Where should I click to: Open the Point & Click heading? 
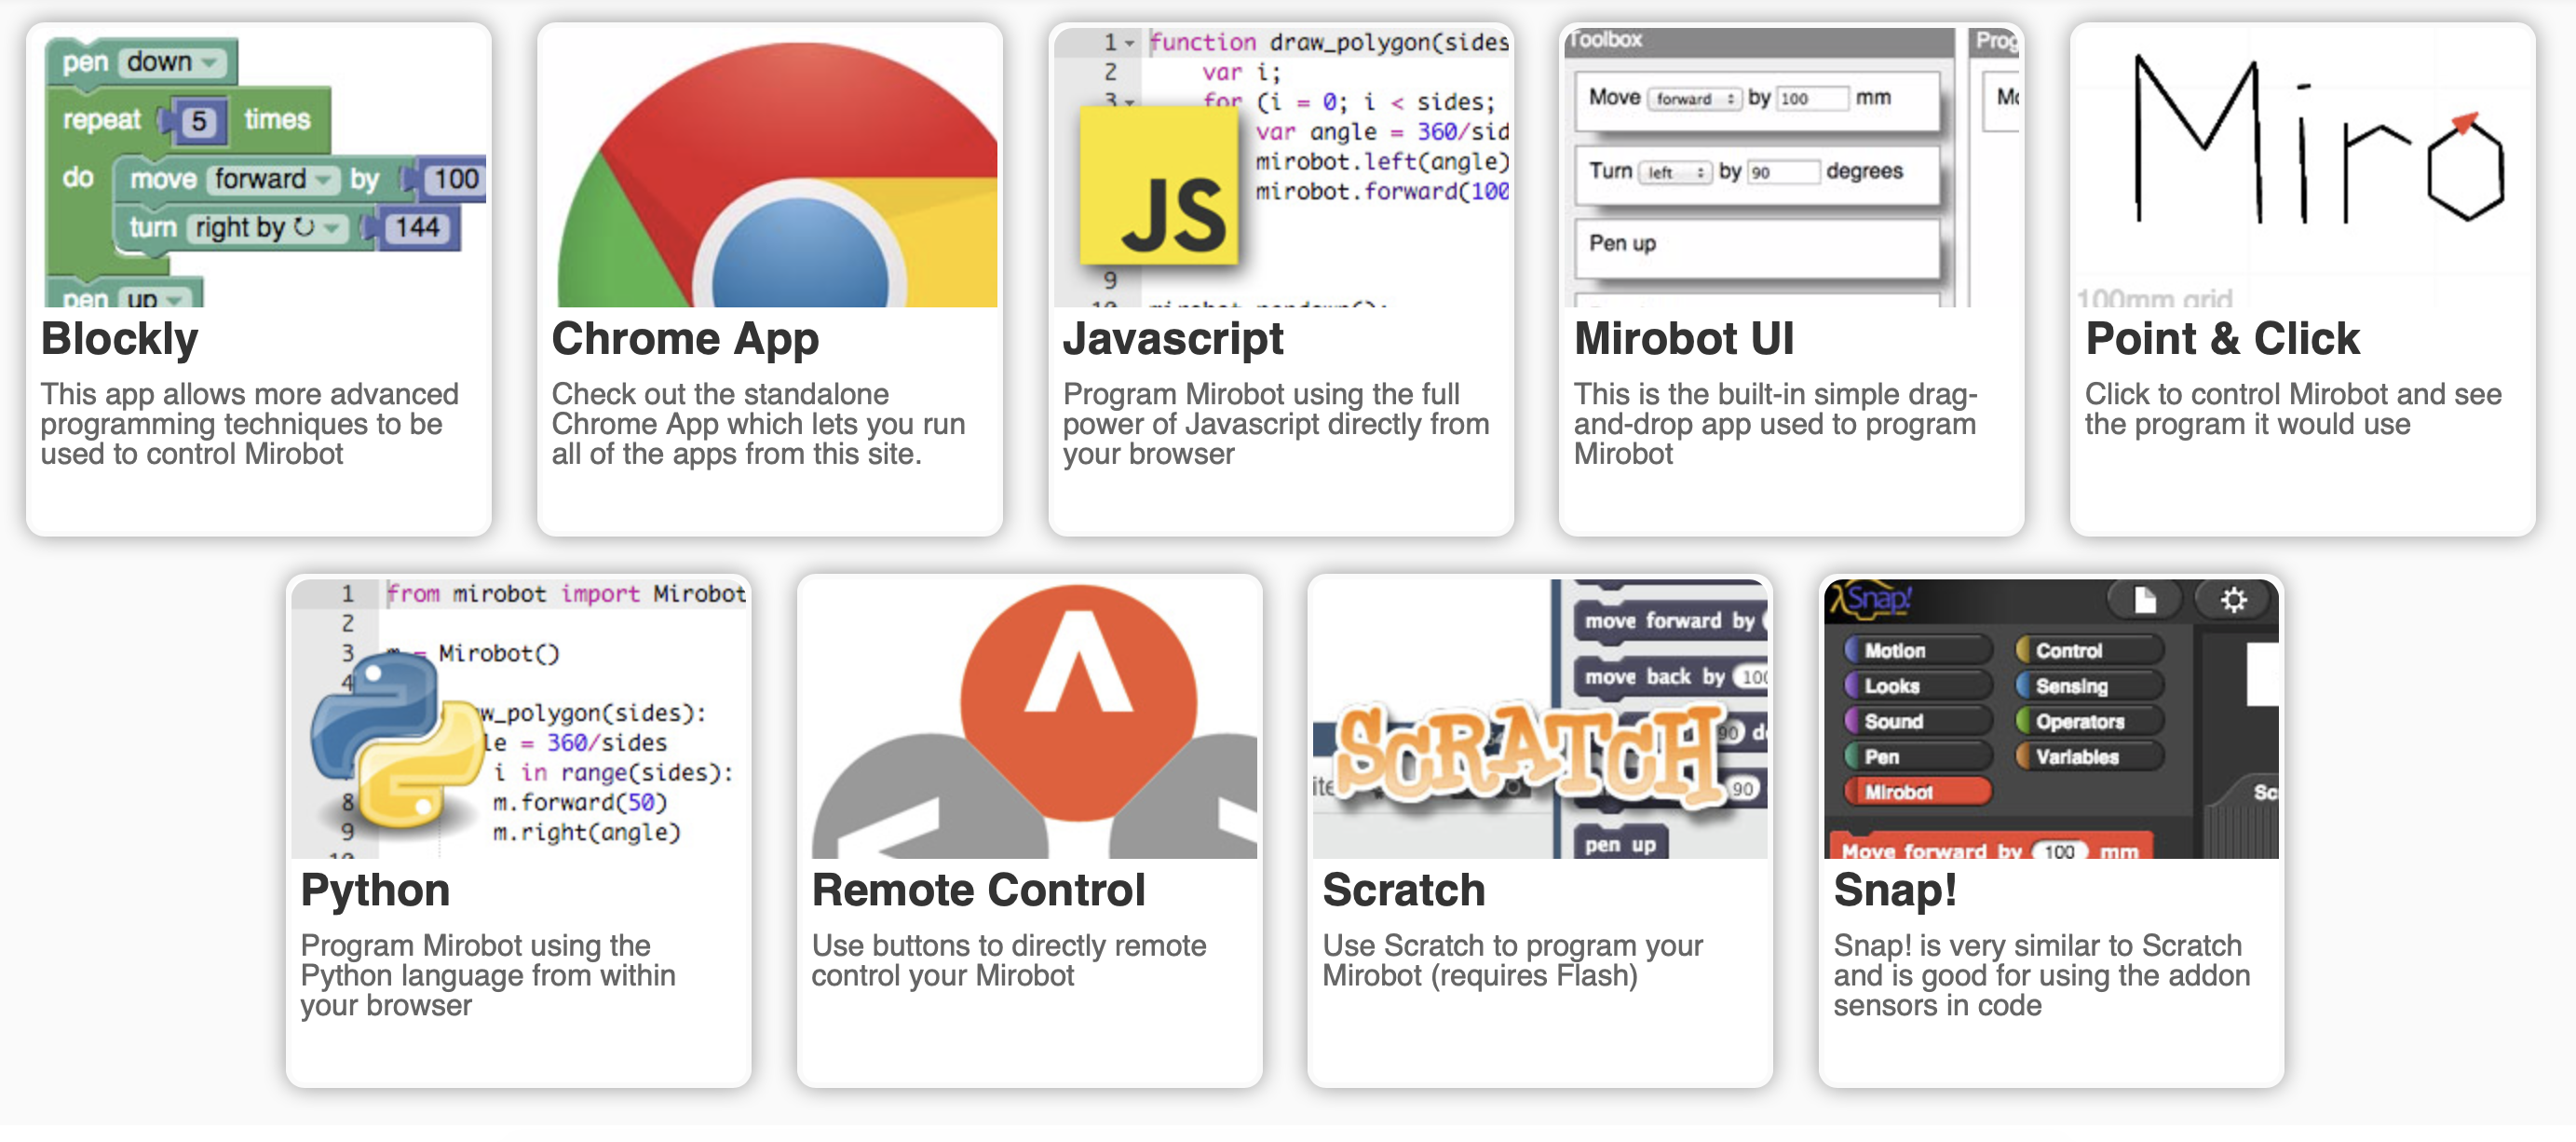pos(2223,339)
